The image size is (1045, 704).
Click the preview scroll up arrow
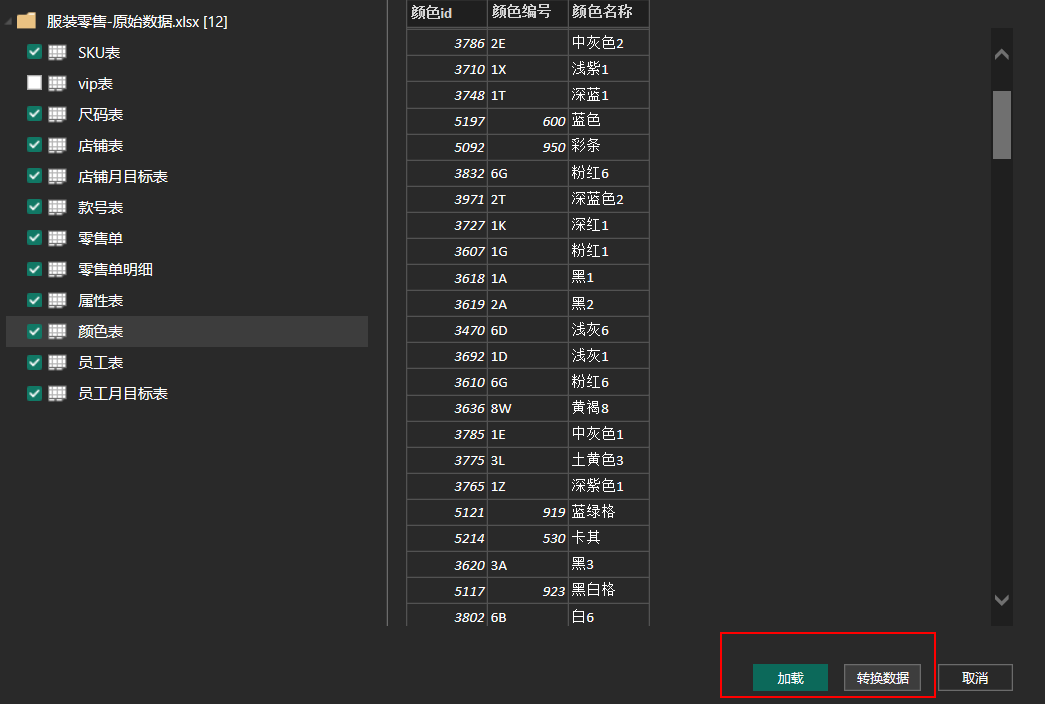(1002, 55)
